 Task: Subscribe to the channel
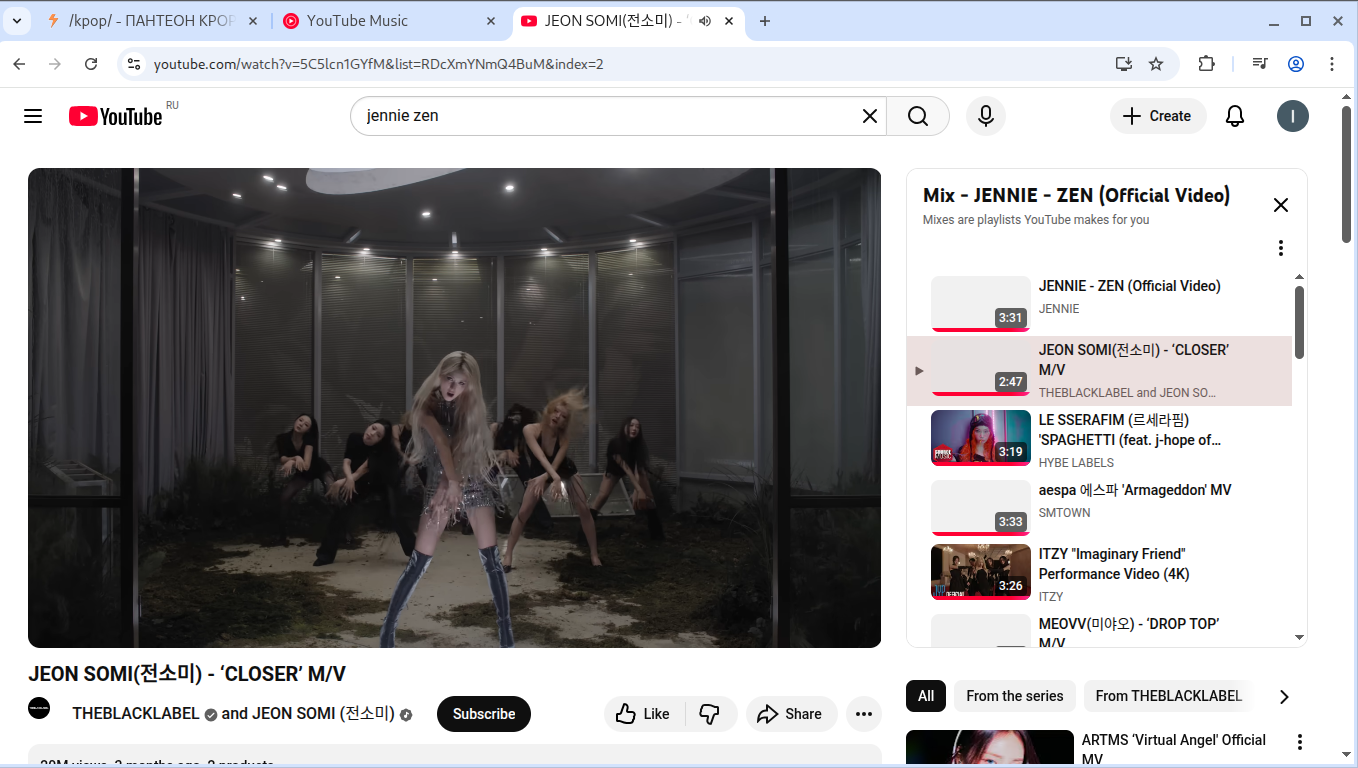(484, 714)
